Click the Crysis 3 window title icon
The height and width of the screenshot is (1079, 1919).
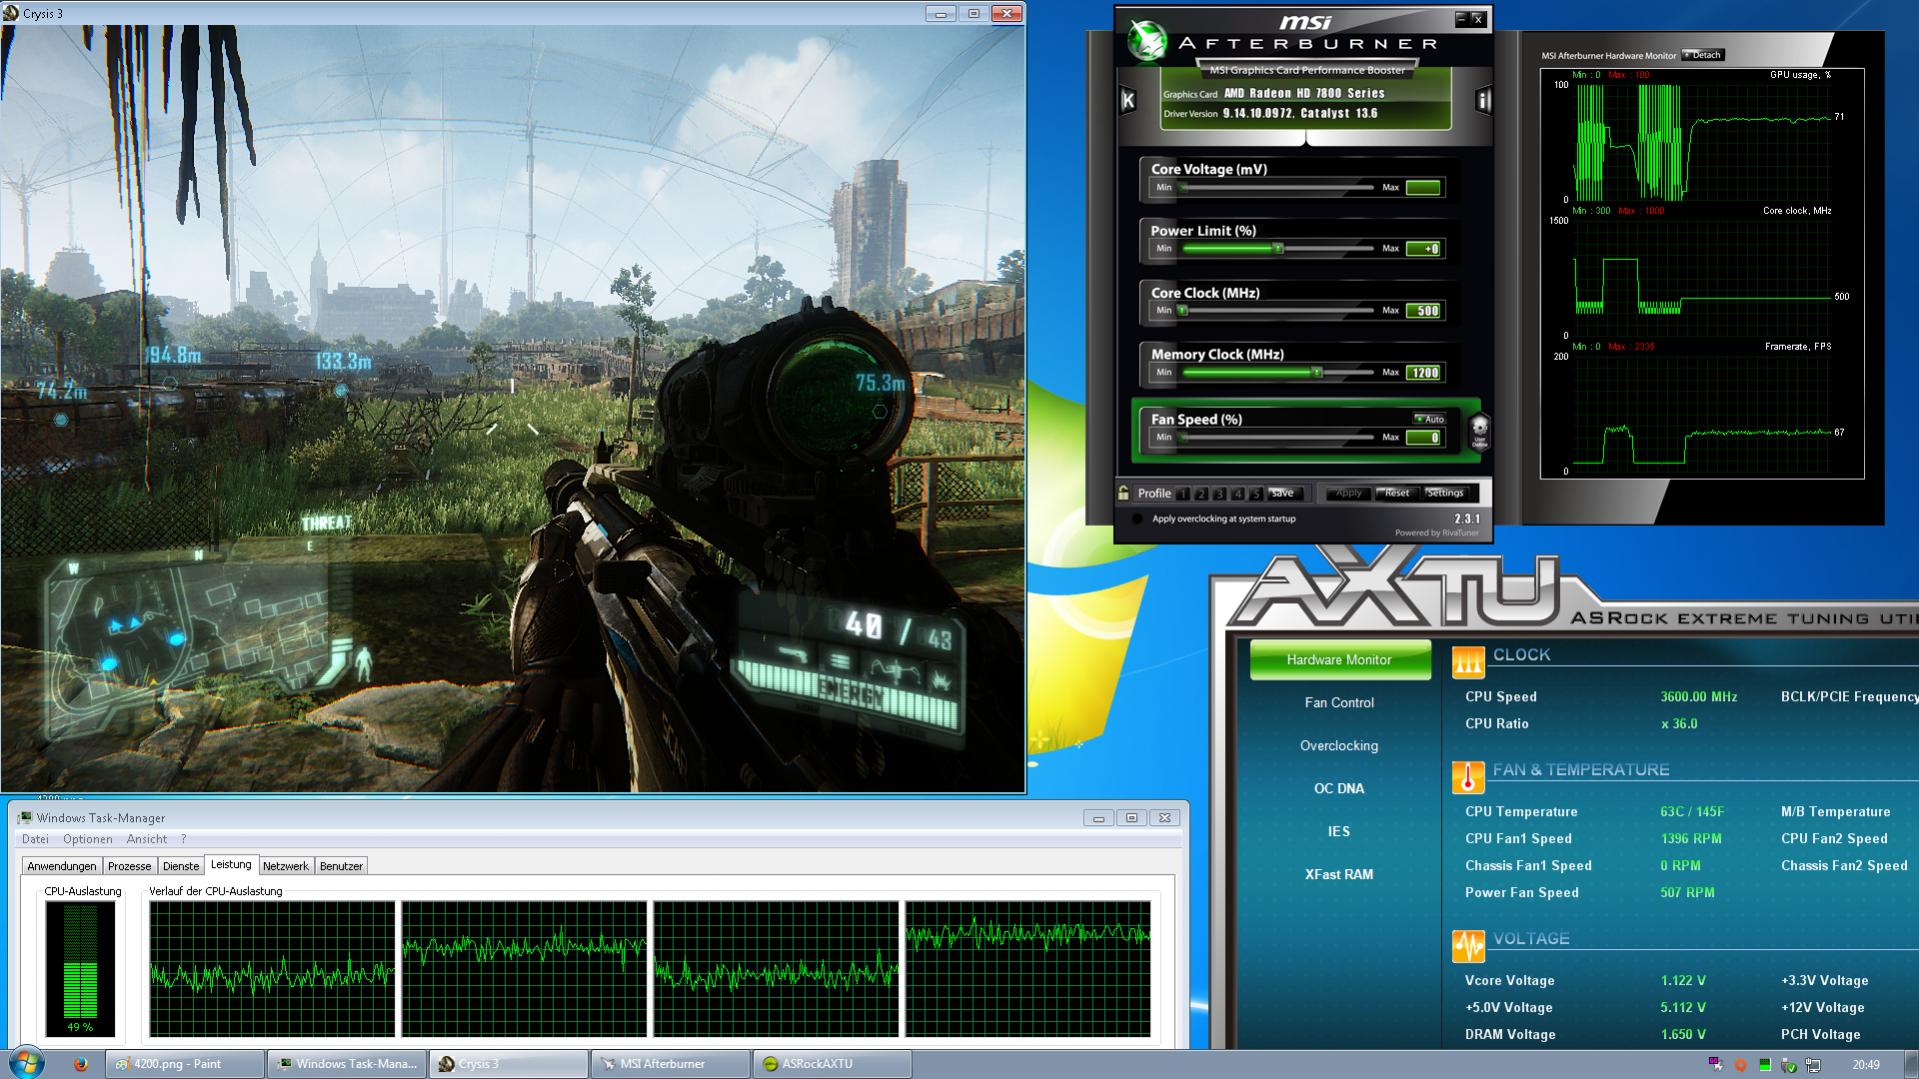tap(11, 13)
